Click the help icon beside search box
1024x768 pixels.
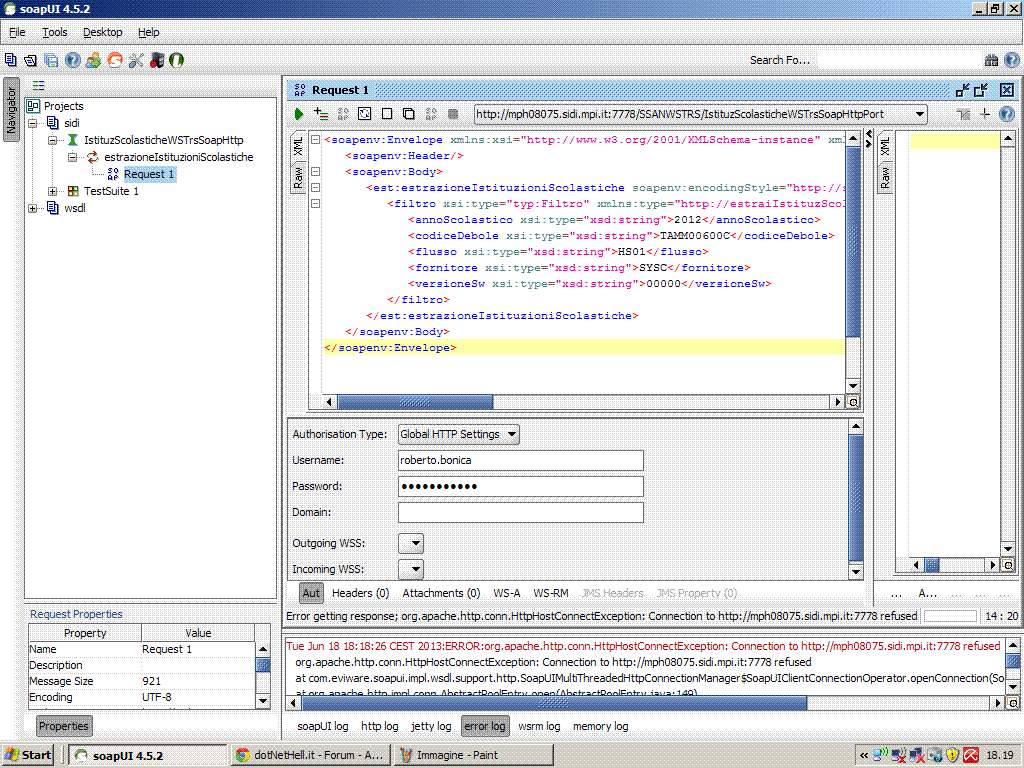coord(1012,60)
